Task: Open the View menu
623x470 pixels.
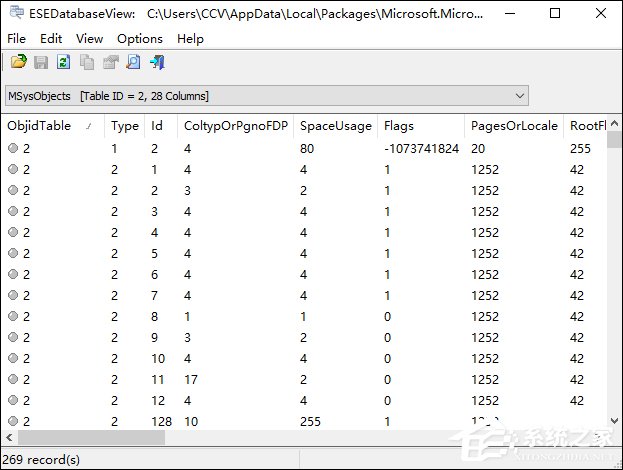Action: tap(89, 38)
